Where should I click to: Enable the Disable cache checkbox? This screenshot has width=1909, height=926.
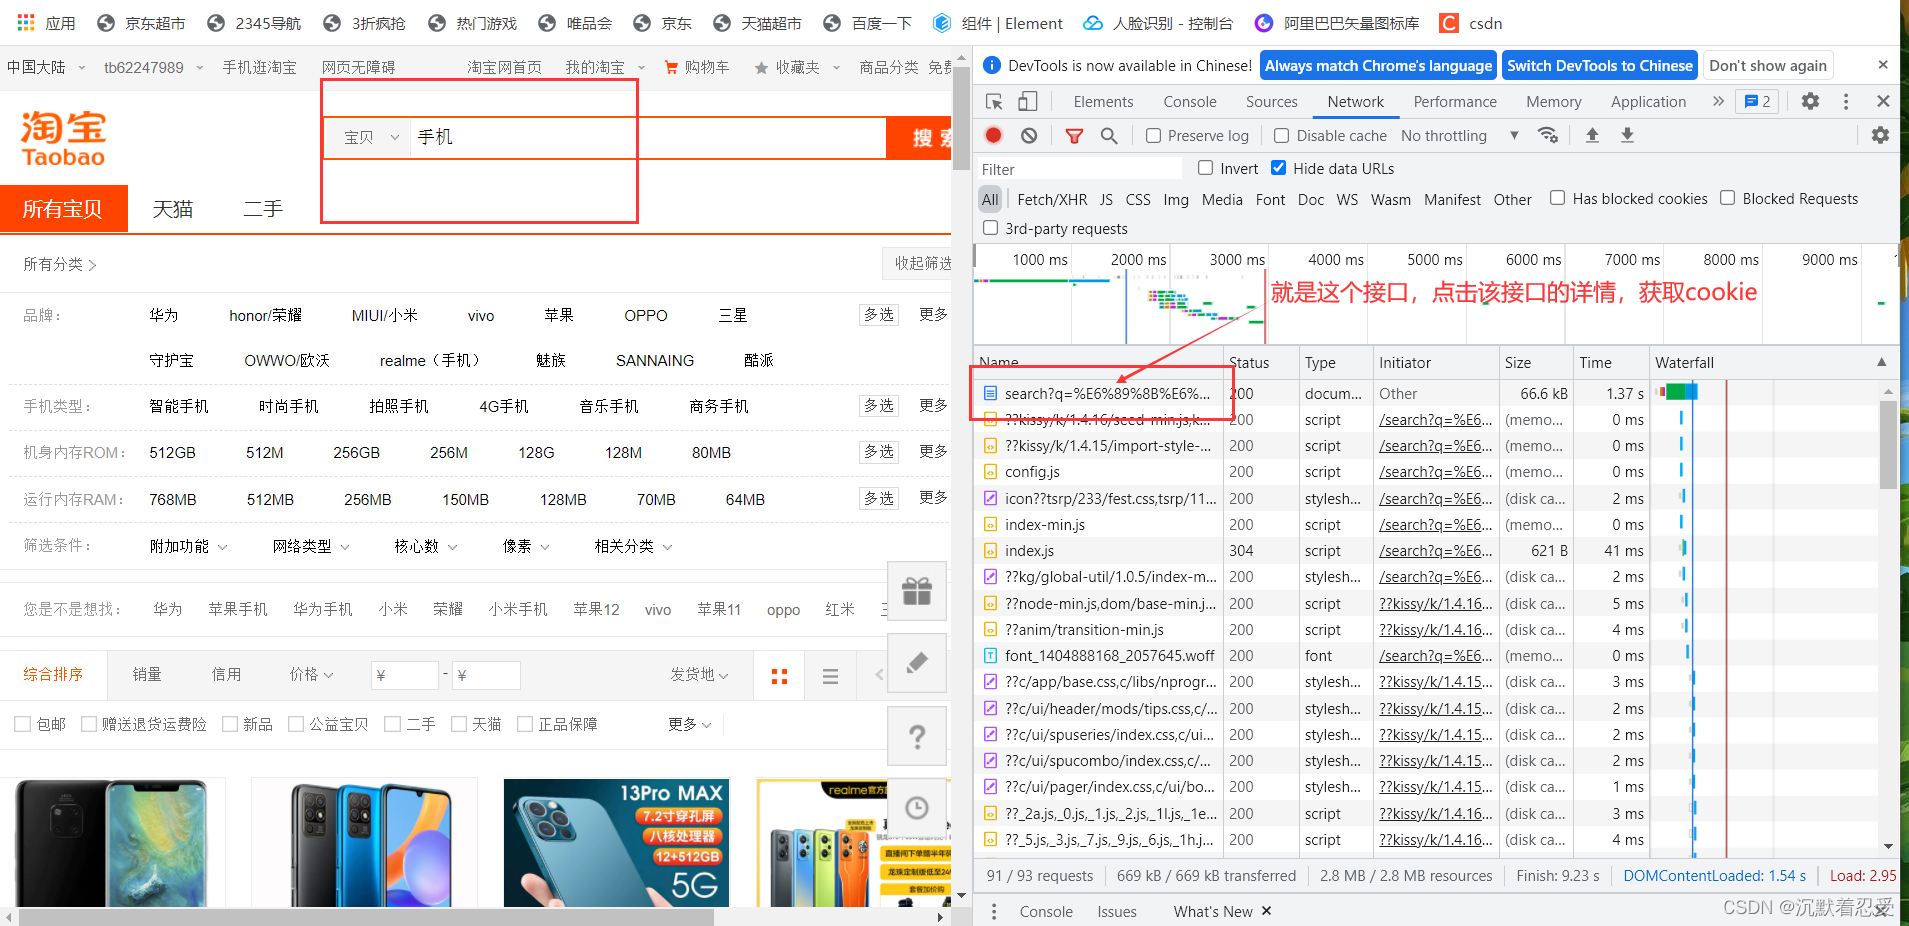click(1281, 135)
